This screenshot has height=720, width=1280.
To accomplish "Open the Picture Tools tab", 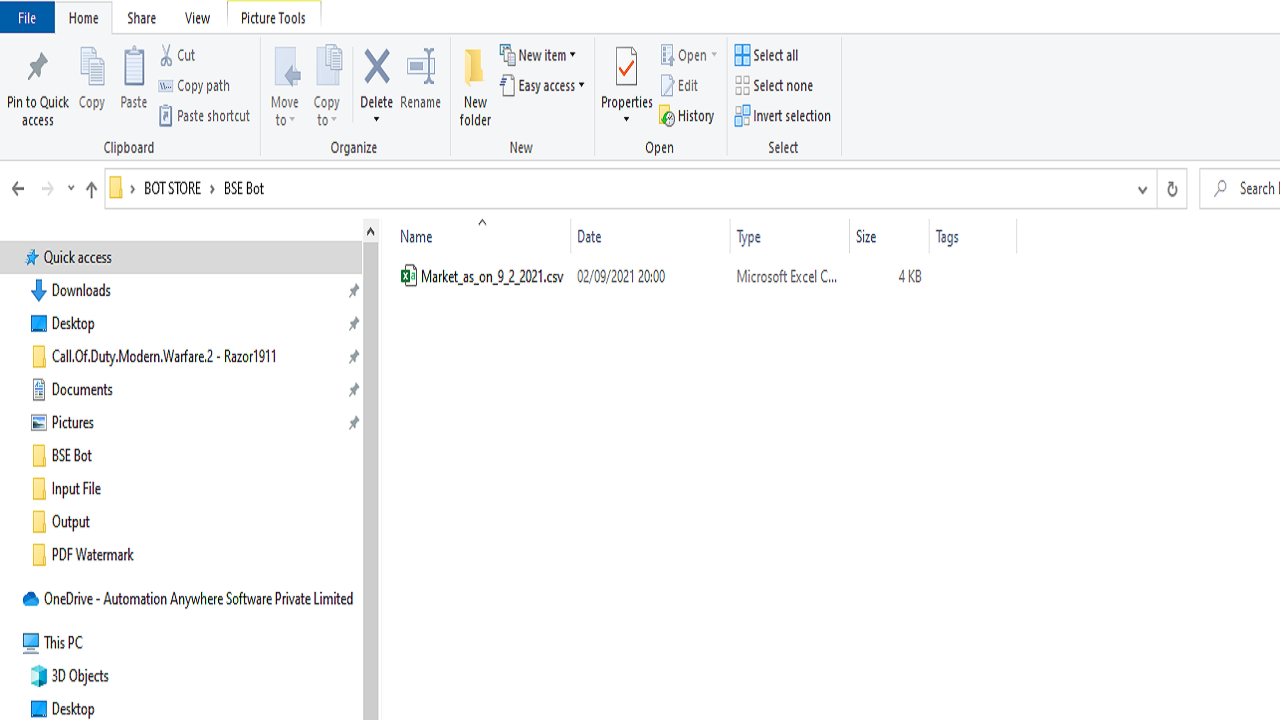I will [273, 18].
